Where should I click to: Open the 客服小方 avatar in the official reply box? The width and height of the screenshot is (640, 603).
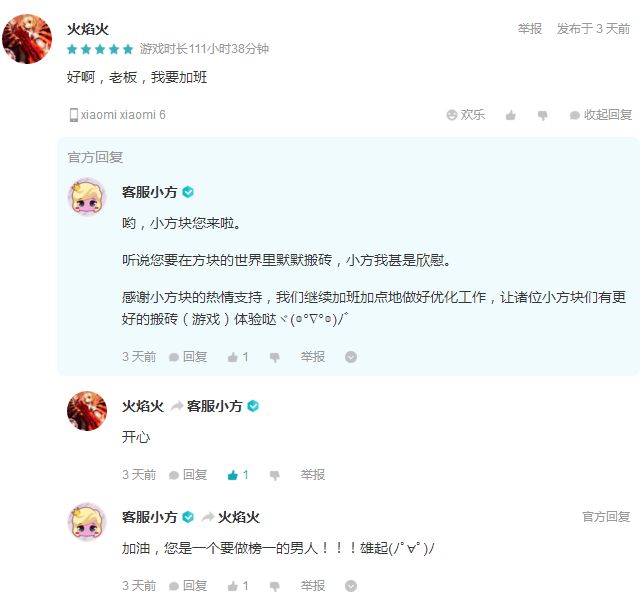coord(87,198)
